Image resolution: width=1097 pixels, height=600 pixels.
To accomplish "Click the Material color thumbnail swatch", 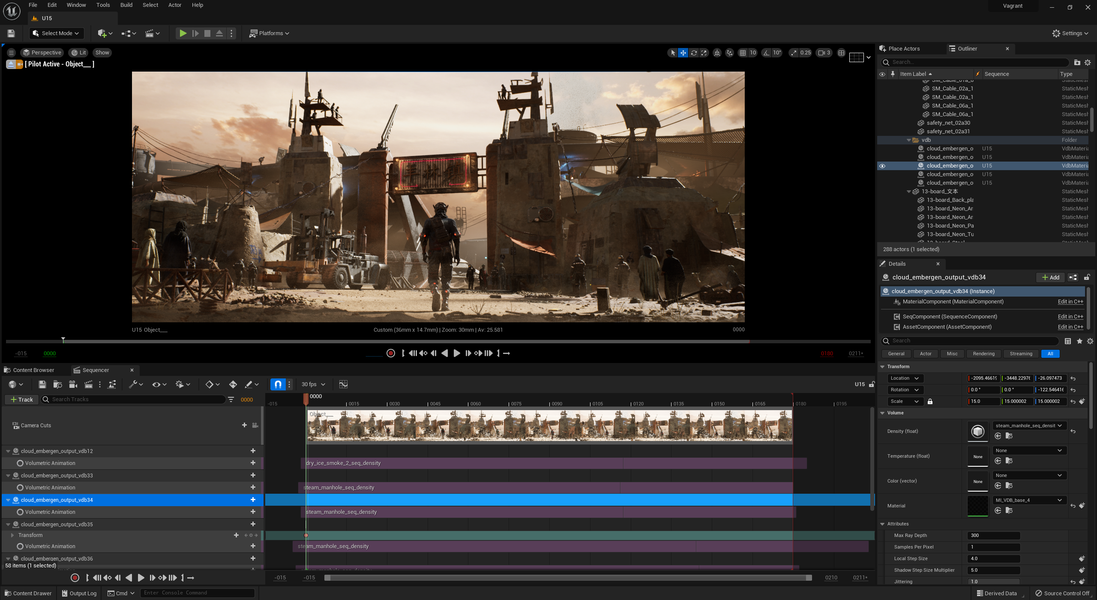I will point(977,506).
